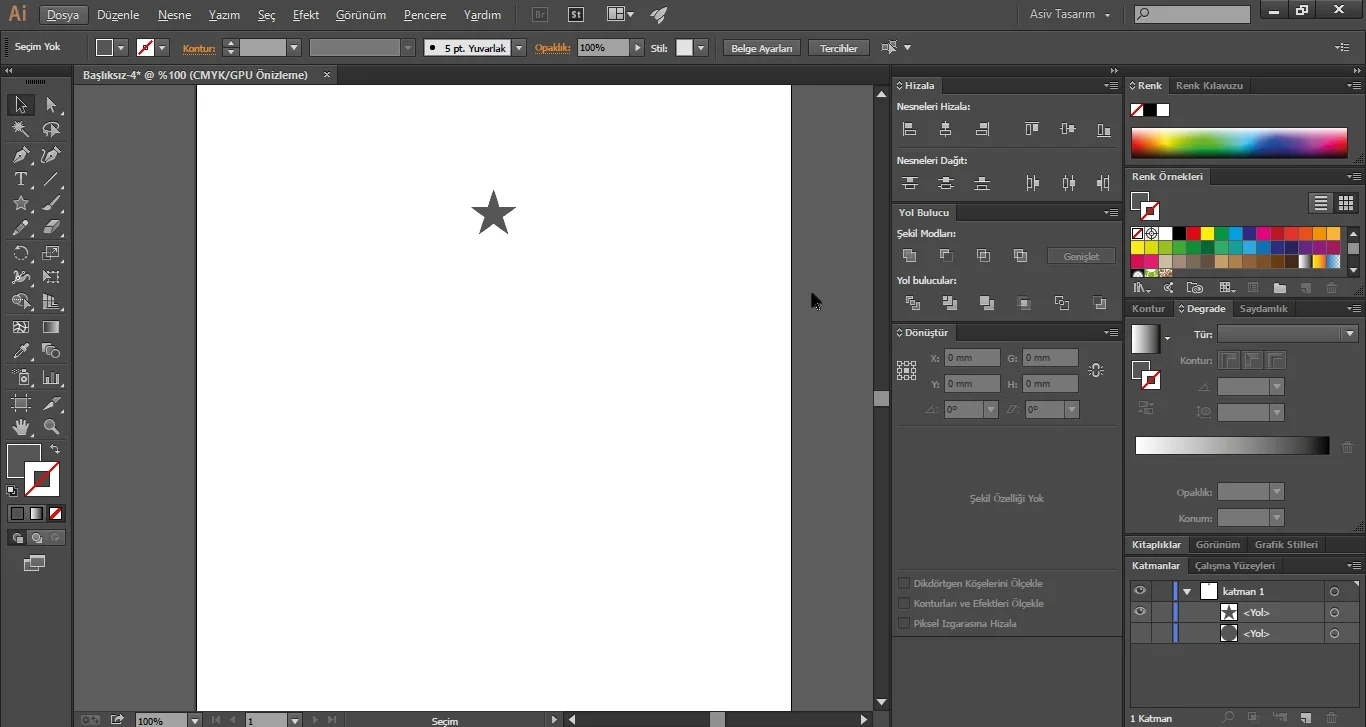Click Opaklık label in control bar
The width and height of the screenshot is (1366, 727).
point(553,48)
